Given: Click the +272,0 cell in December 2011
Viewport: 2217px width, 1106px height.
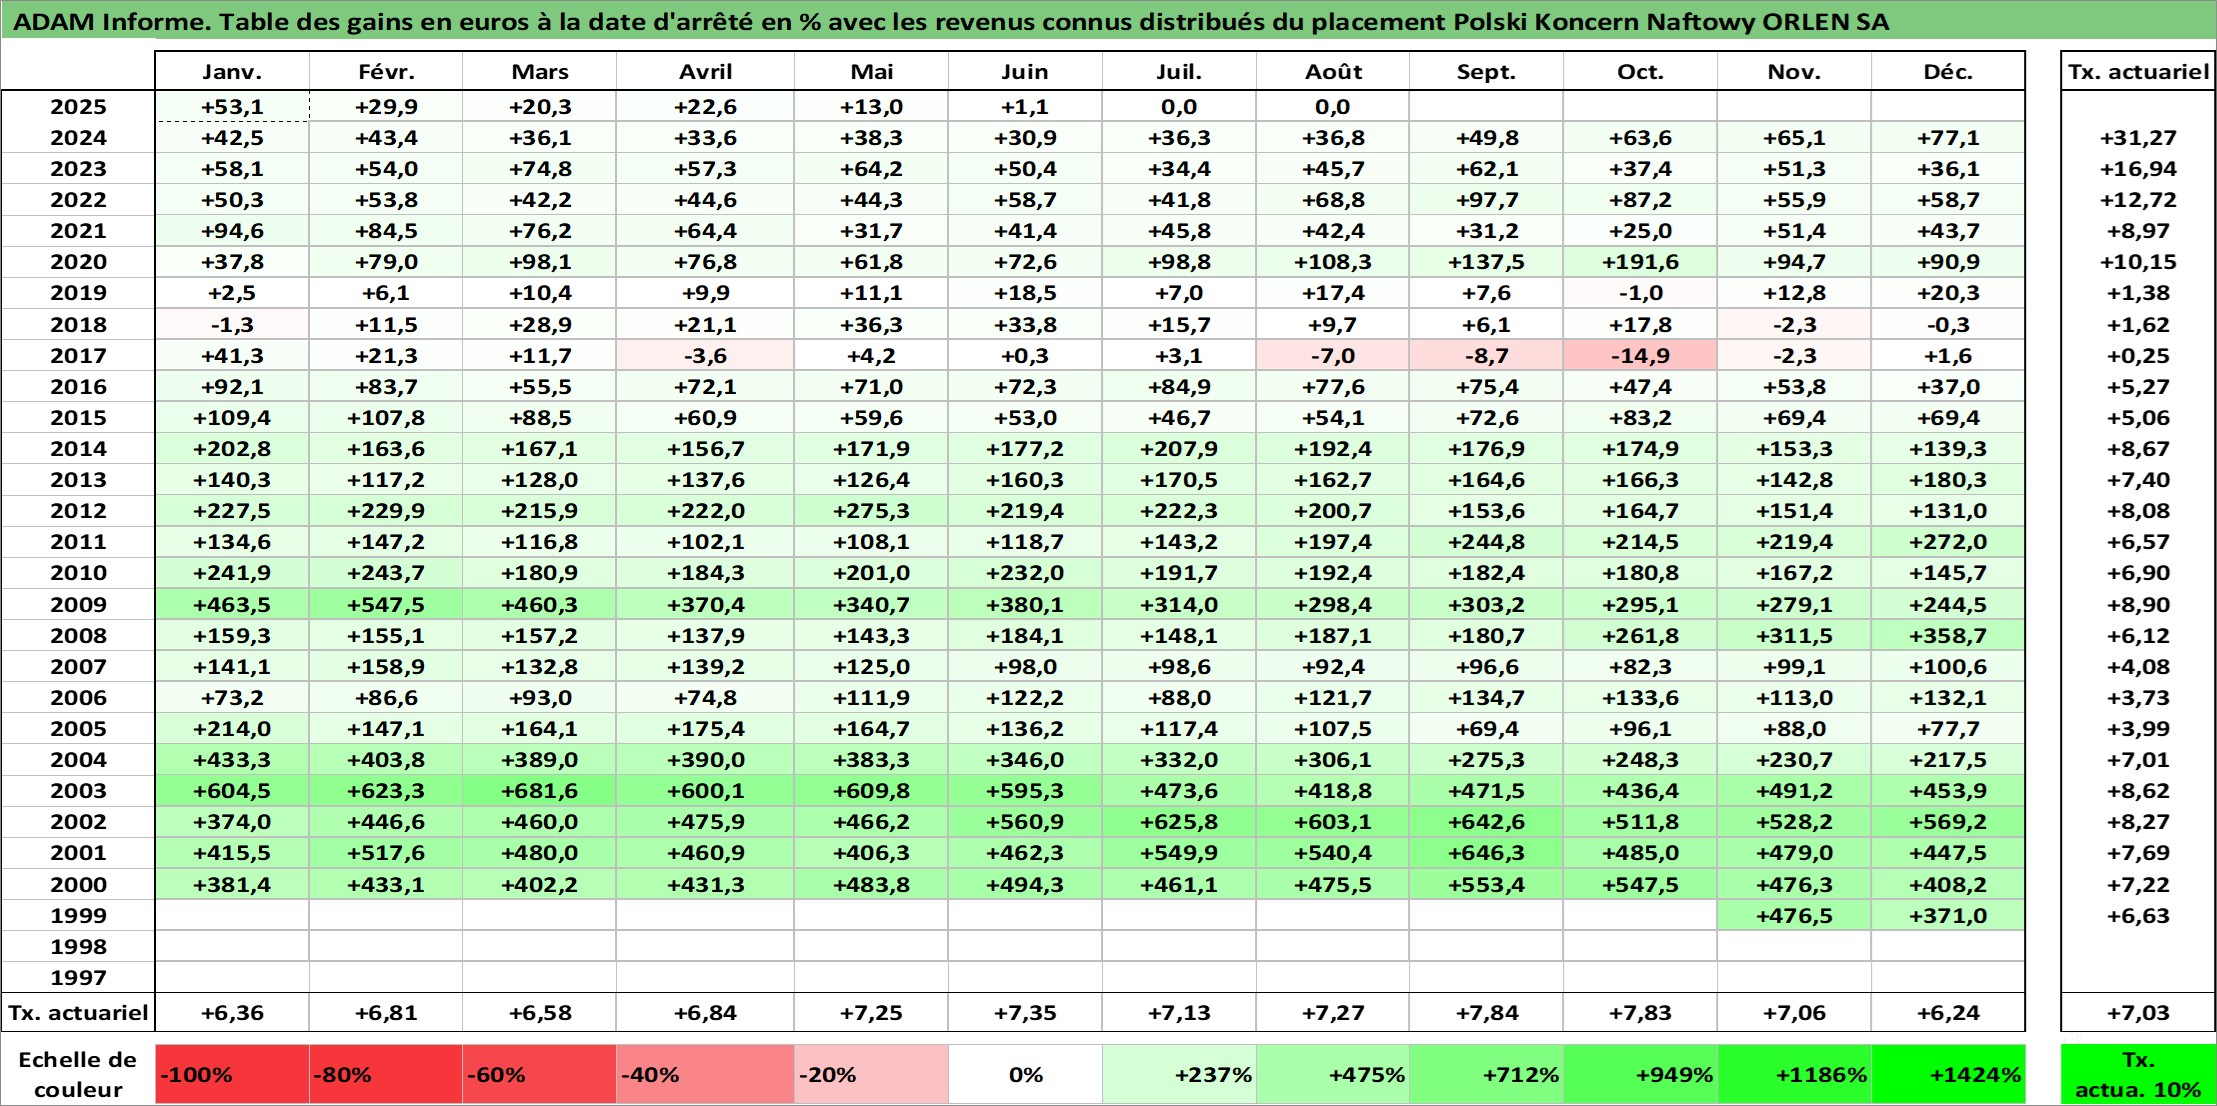Looking at the screenshot, I should point(1948,542).
